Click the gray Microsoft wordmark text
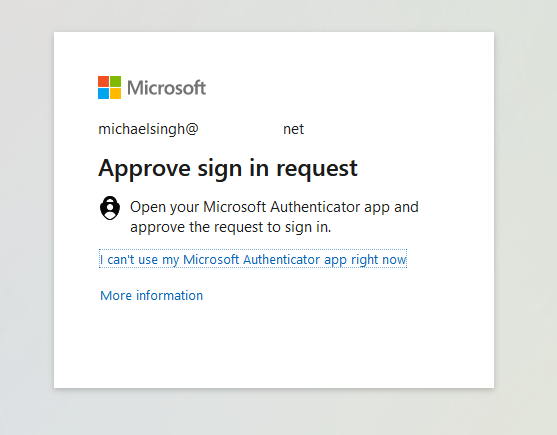Image resolution: width=557 pixels, height=435 pixels. pos(167,88)
